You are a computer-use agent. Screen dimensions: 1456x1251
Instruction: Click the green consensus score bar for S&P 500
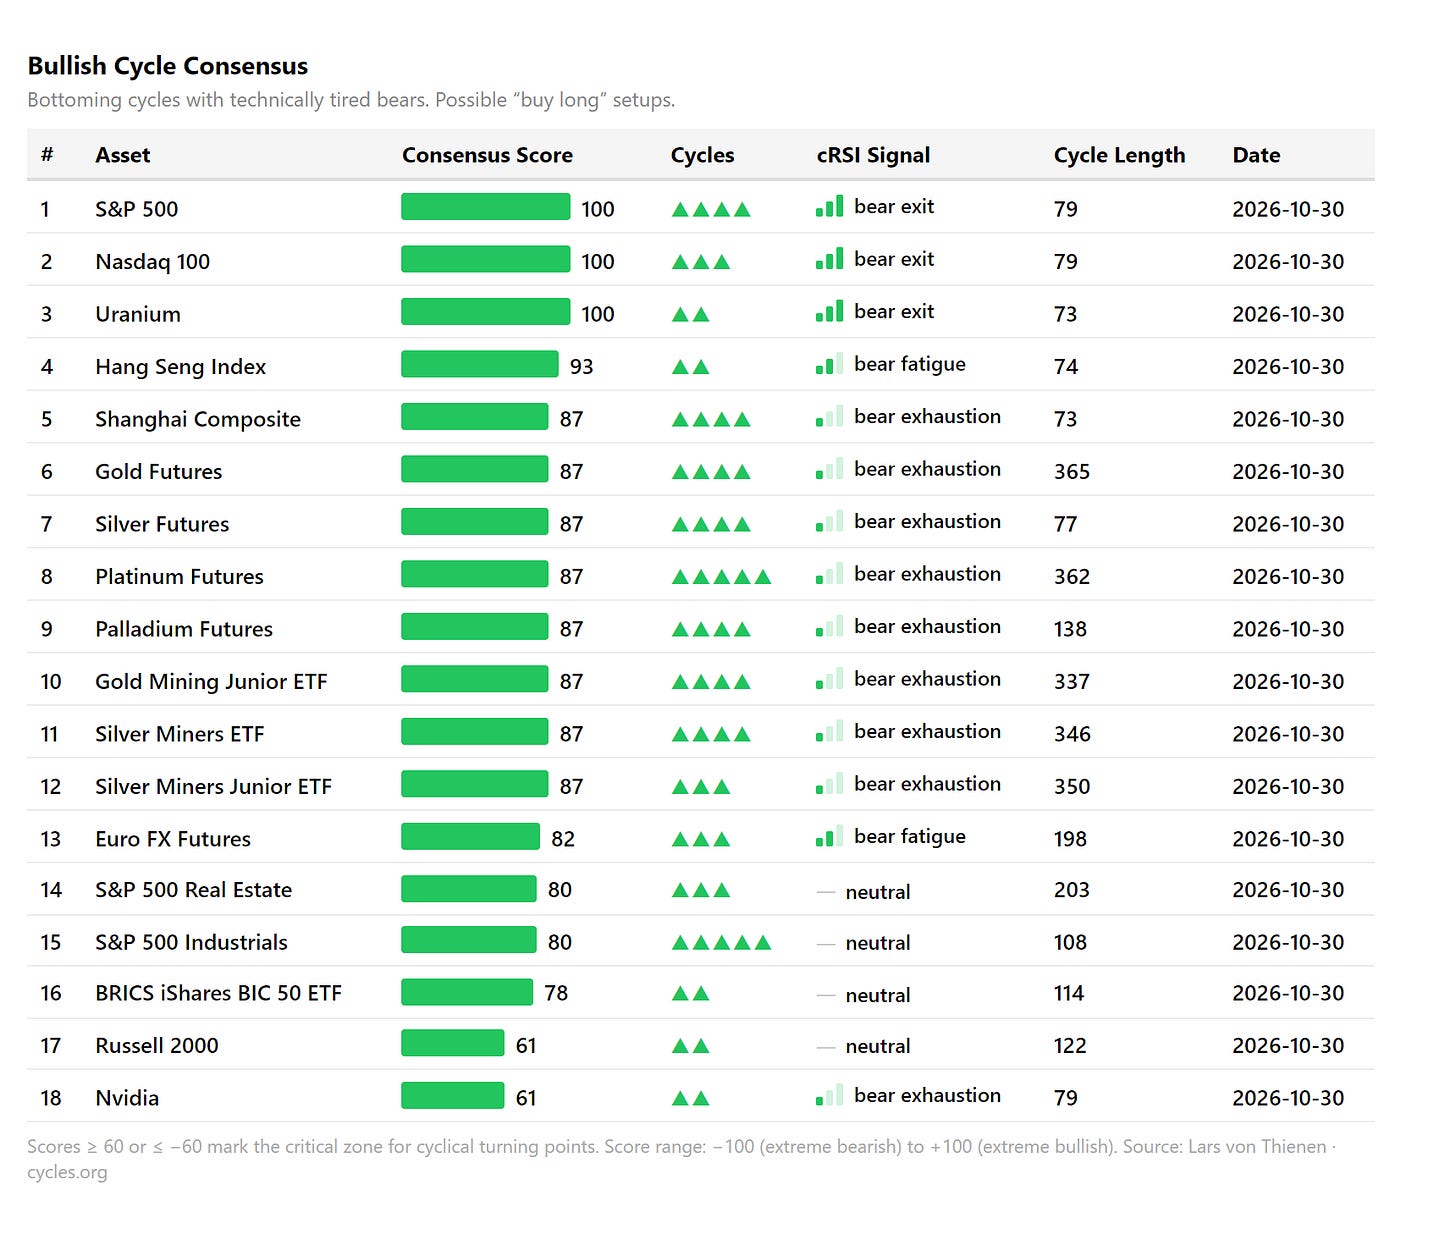tap(486, 207)
